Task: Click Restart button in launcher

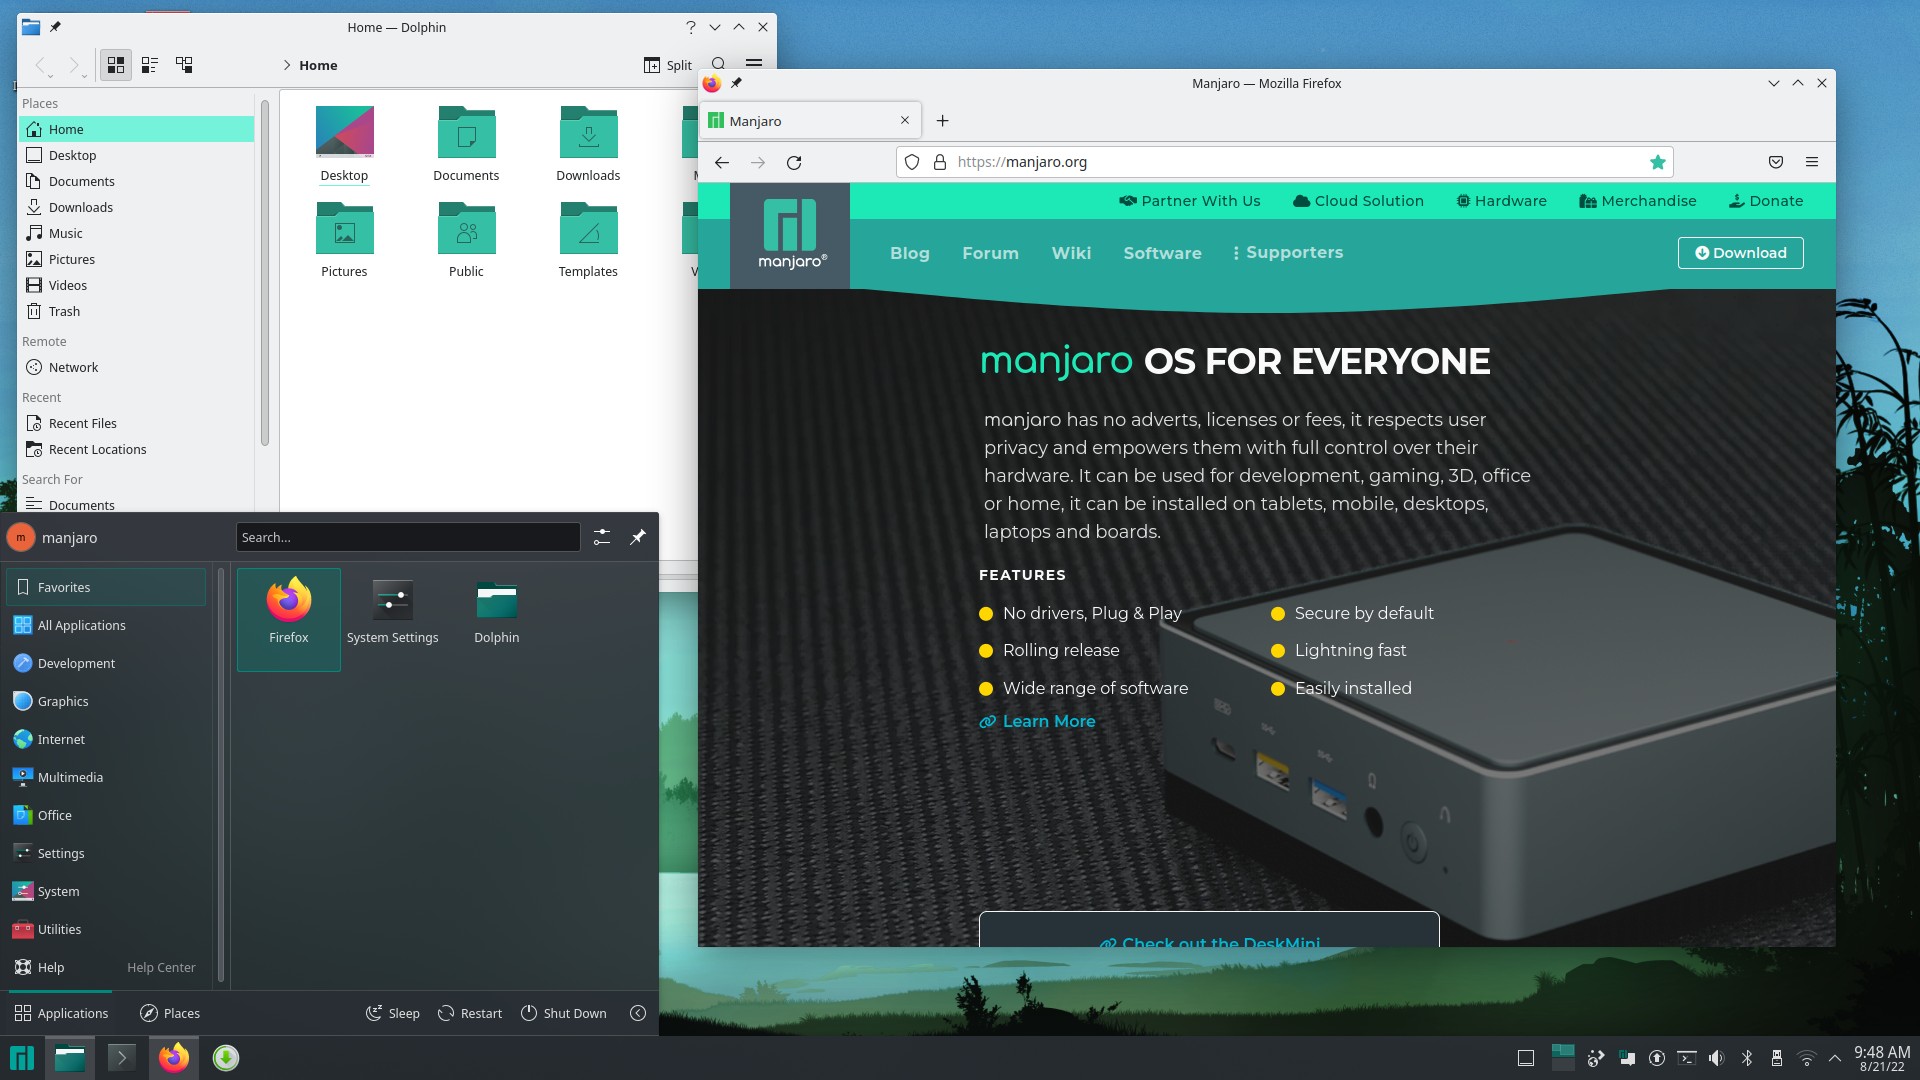Action: (470, 1013)
